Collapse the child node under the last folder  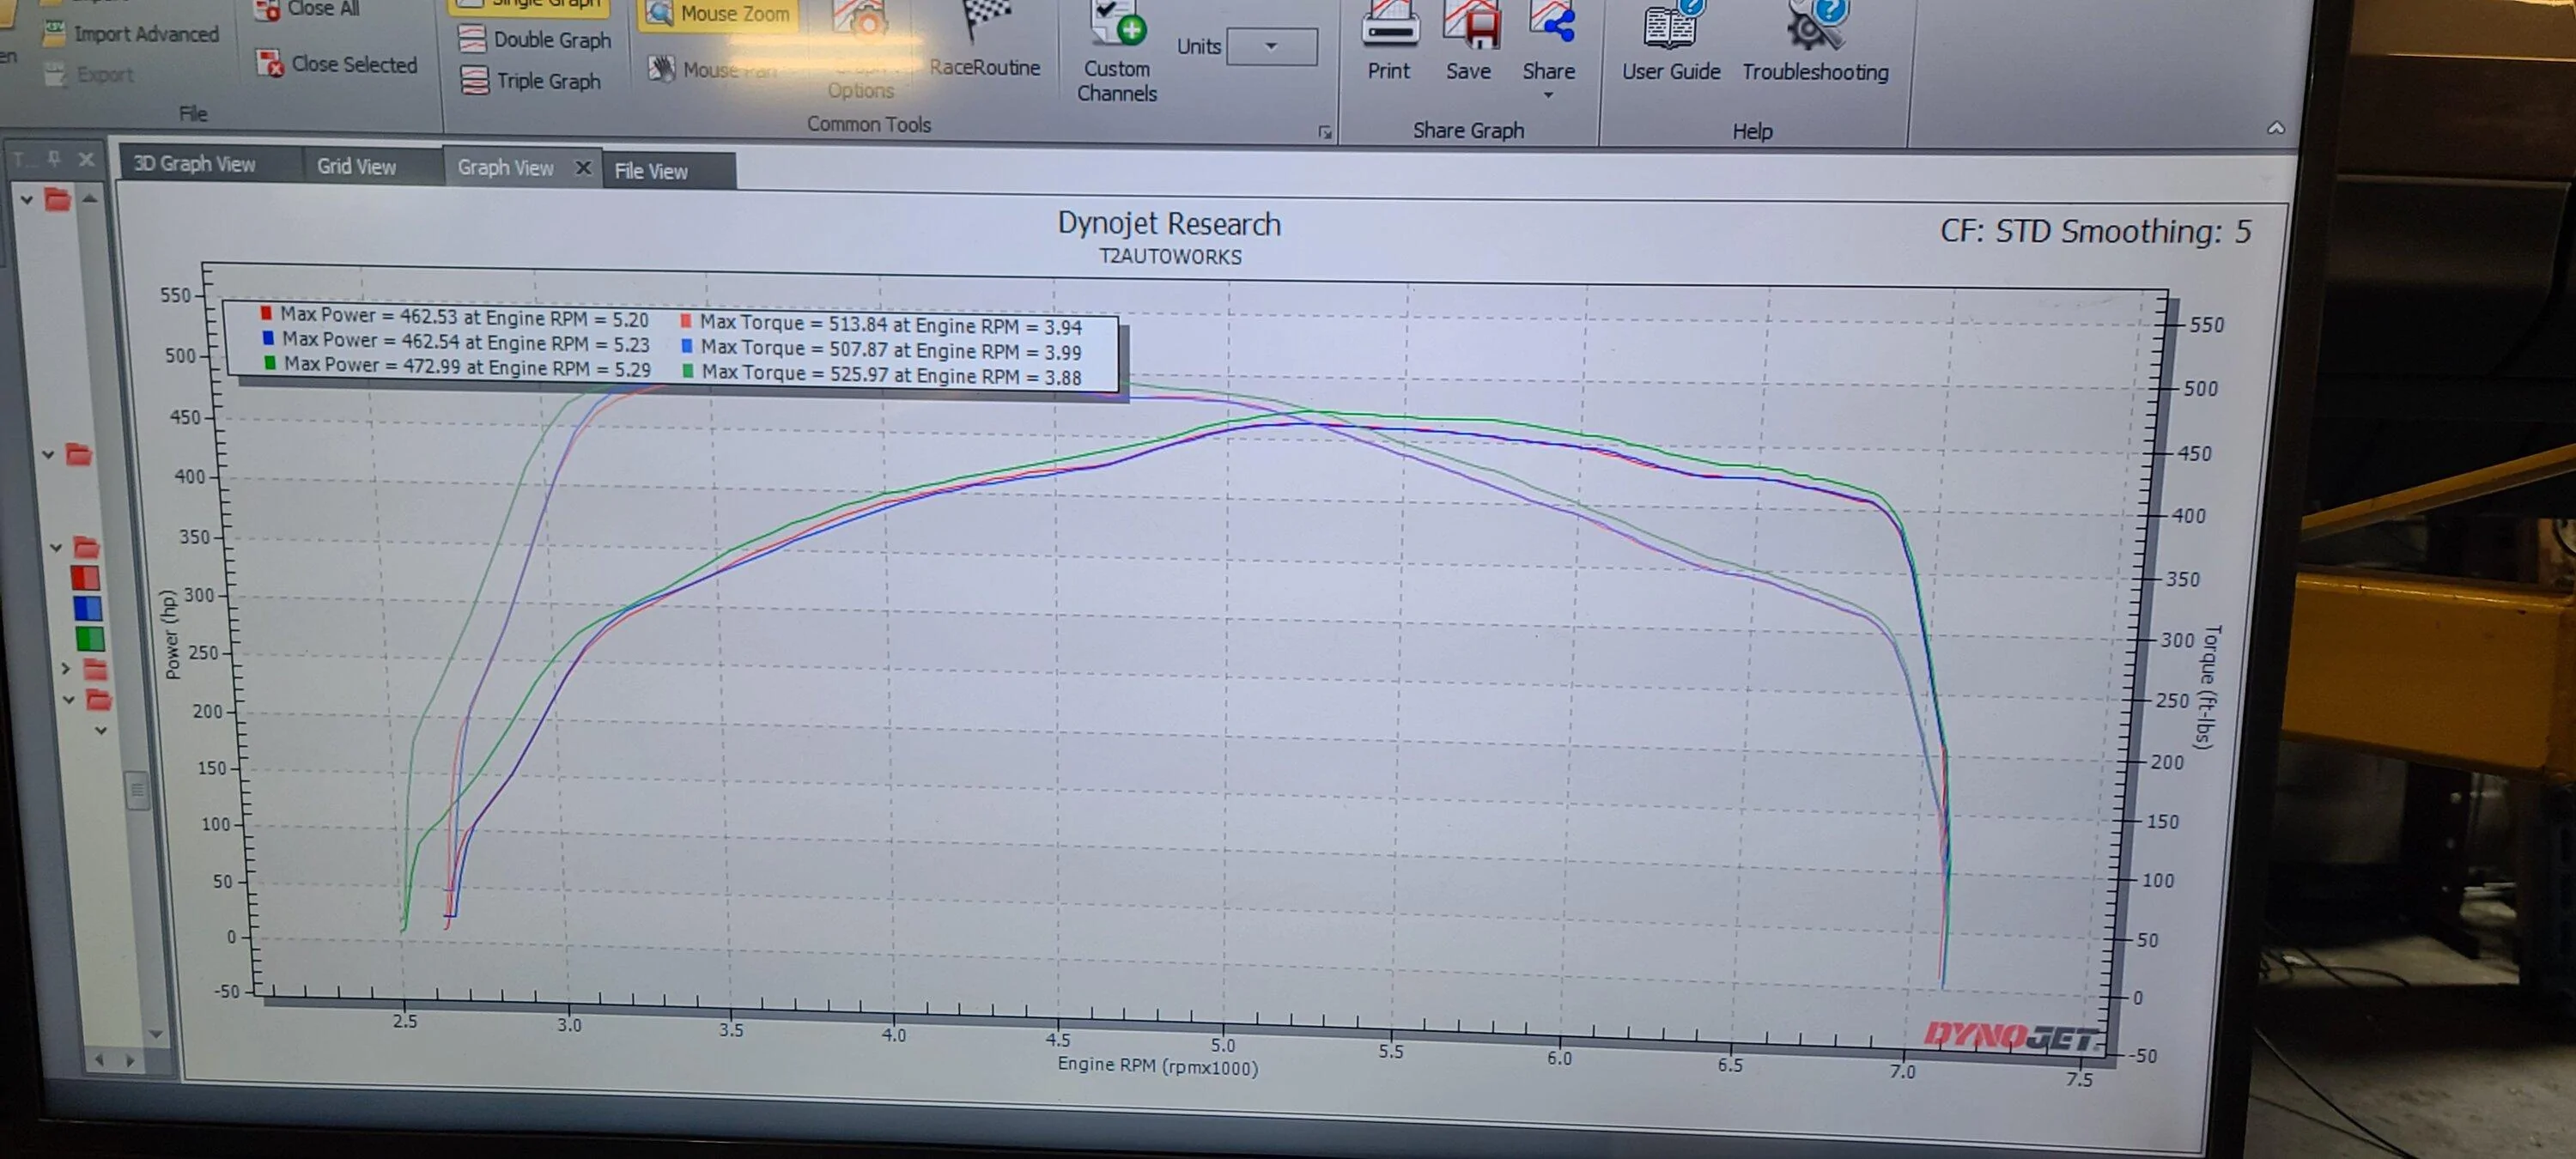(x=101, y=731)
